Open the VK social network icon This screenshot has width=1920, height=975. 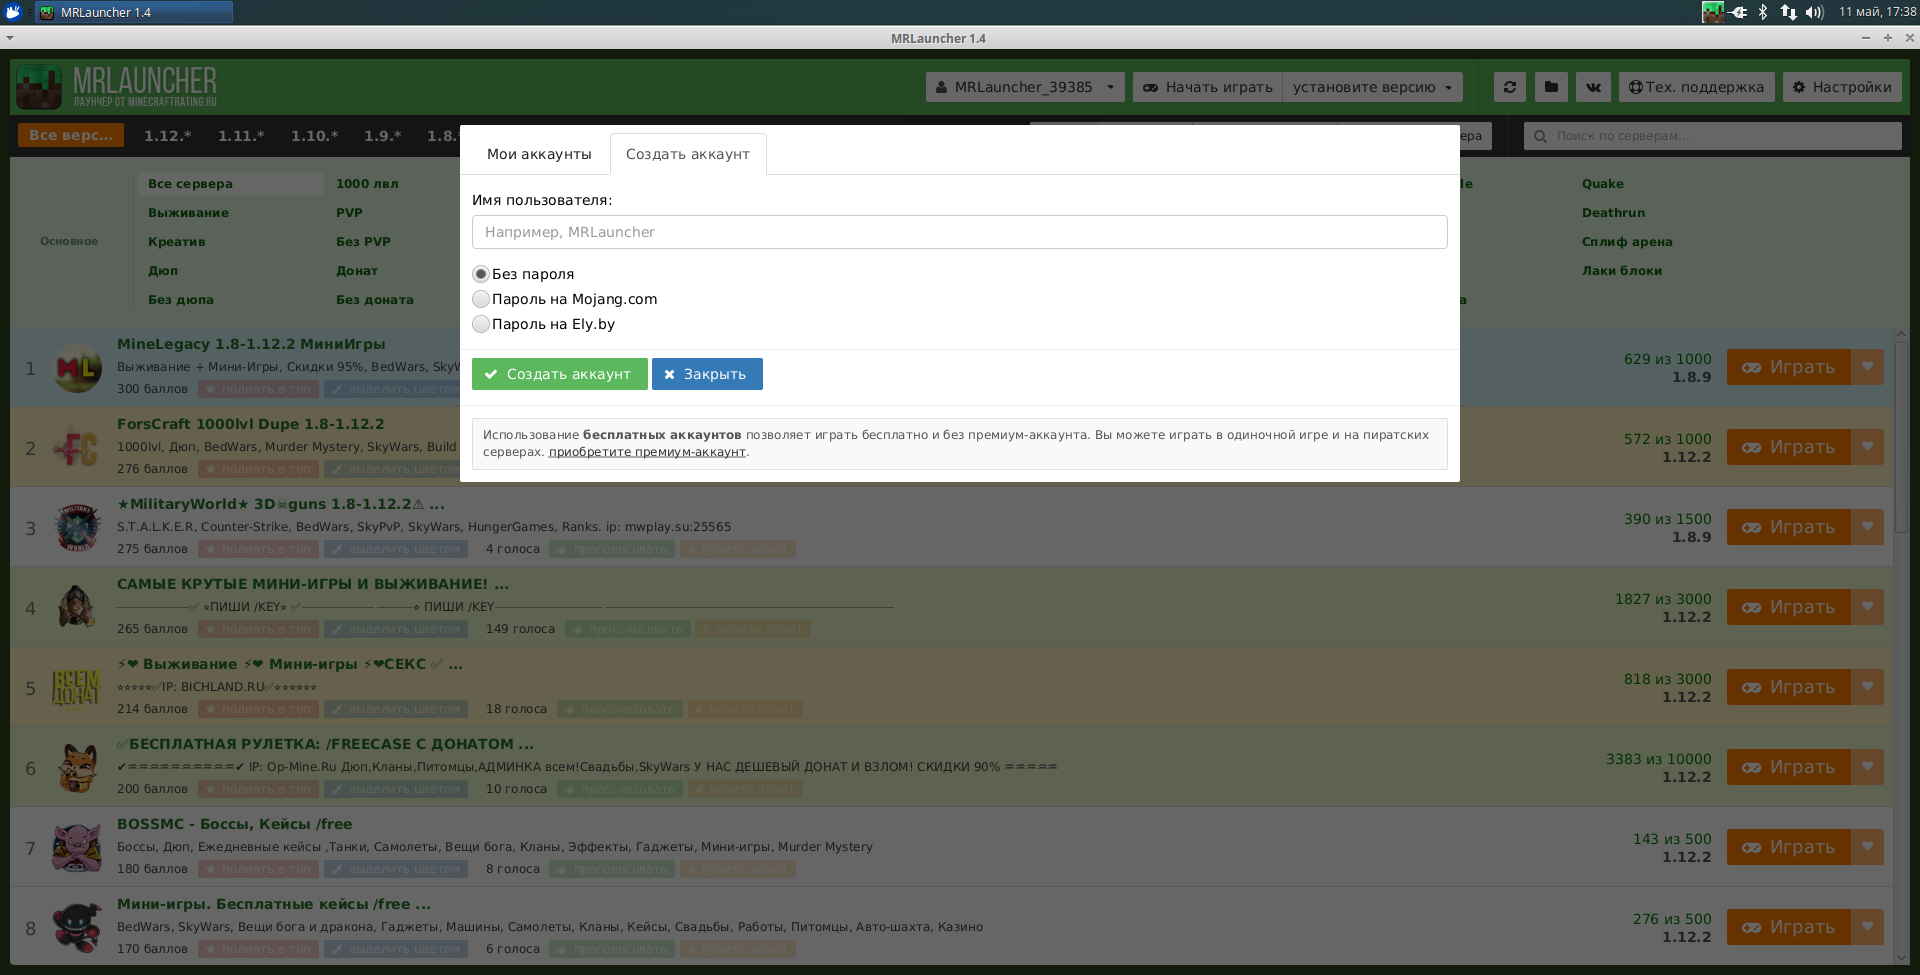pos(1593,87)
